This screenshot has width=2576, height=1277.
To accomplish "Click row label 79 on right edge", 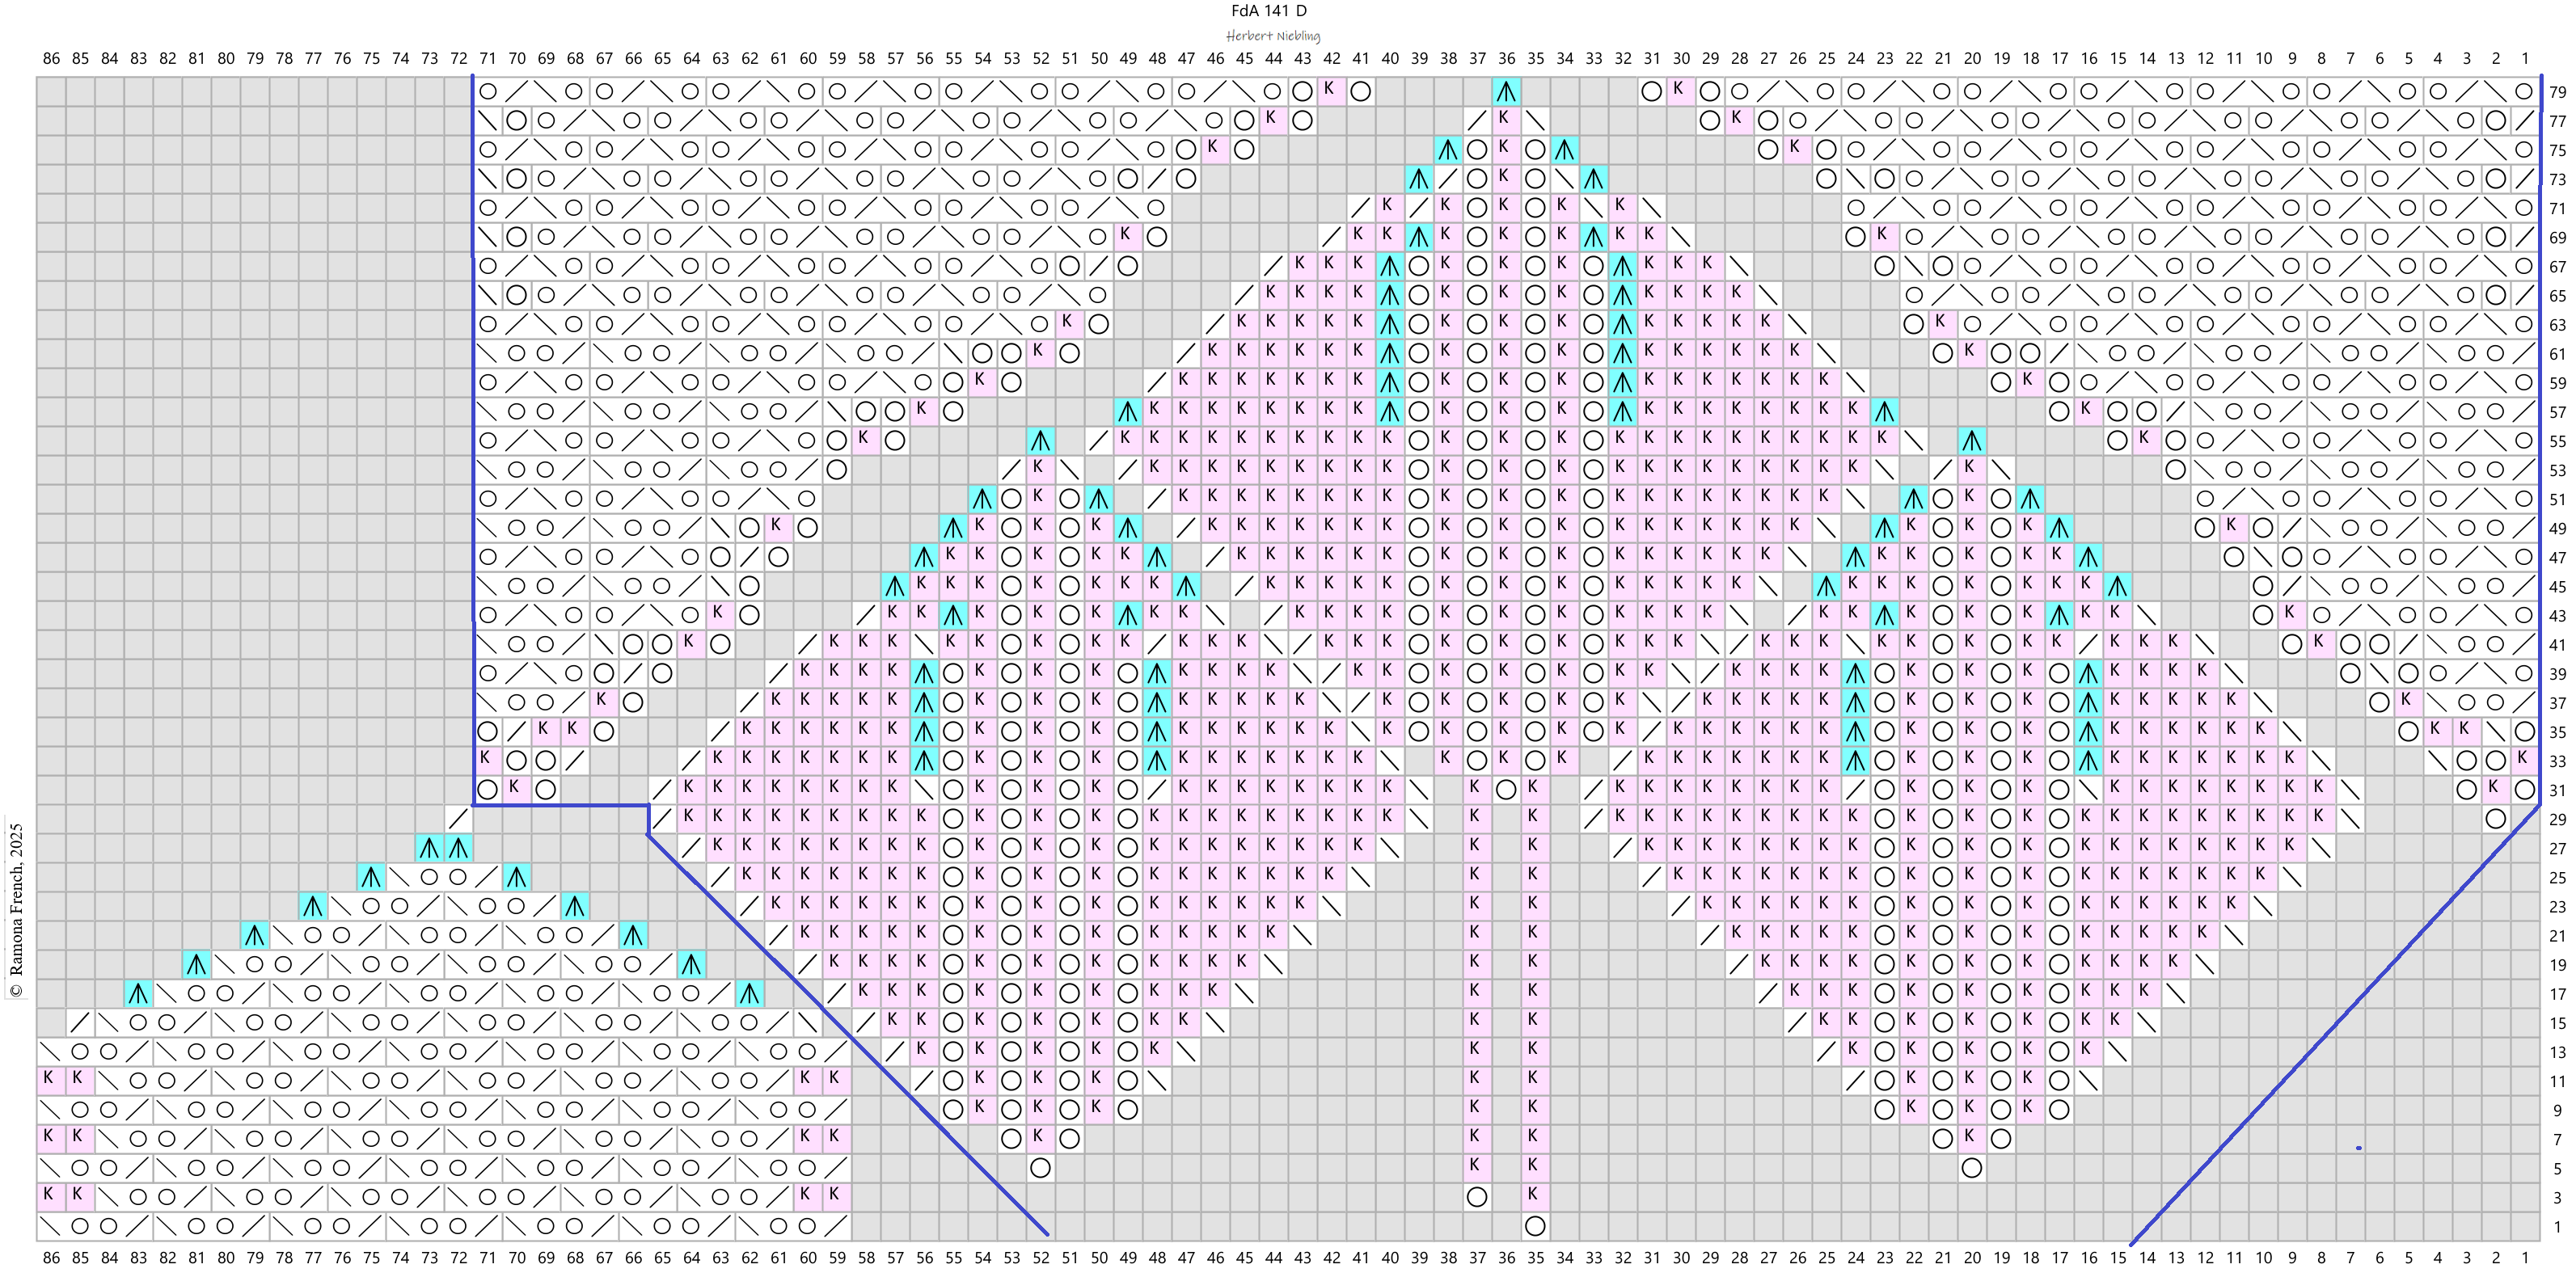I will (2557, 92).
